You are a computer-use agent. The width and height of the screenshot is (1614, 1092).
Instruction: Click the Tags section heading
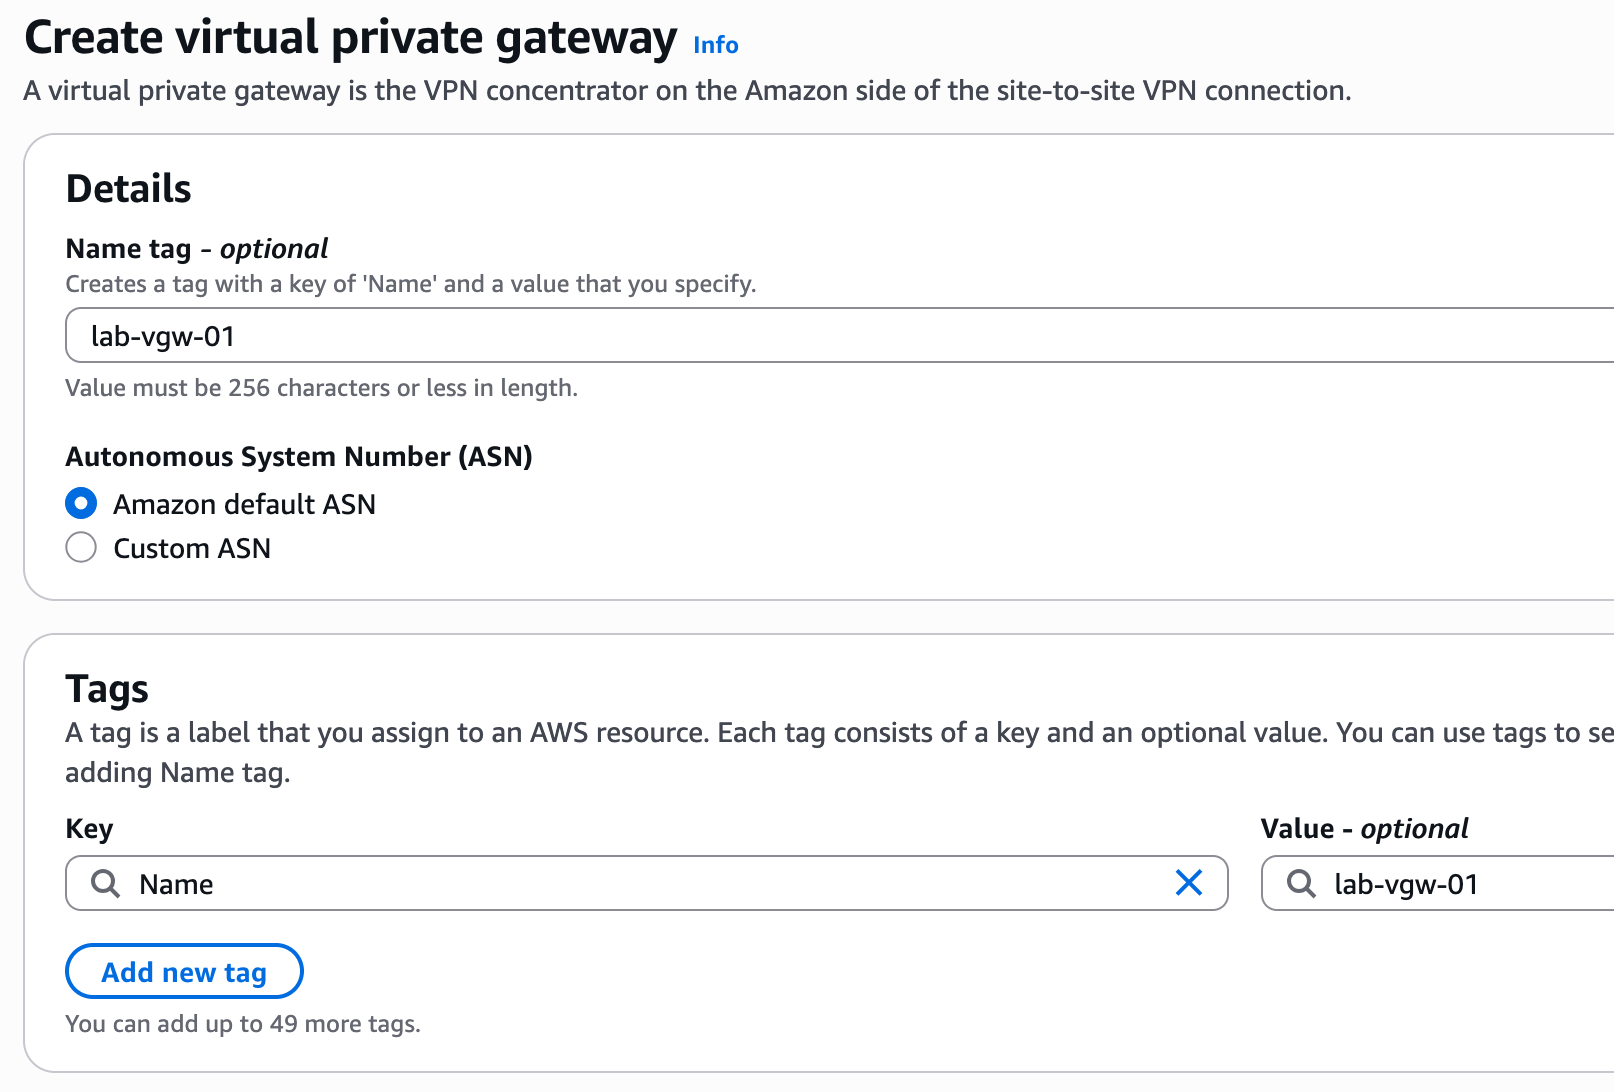107,689
